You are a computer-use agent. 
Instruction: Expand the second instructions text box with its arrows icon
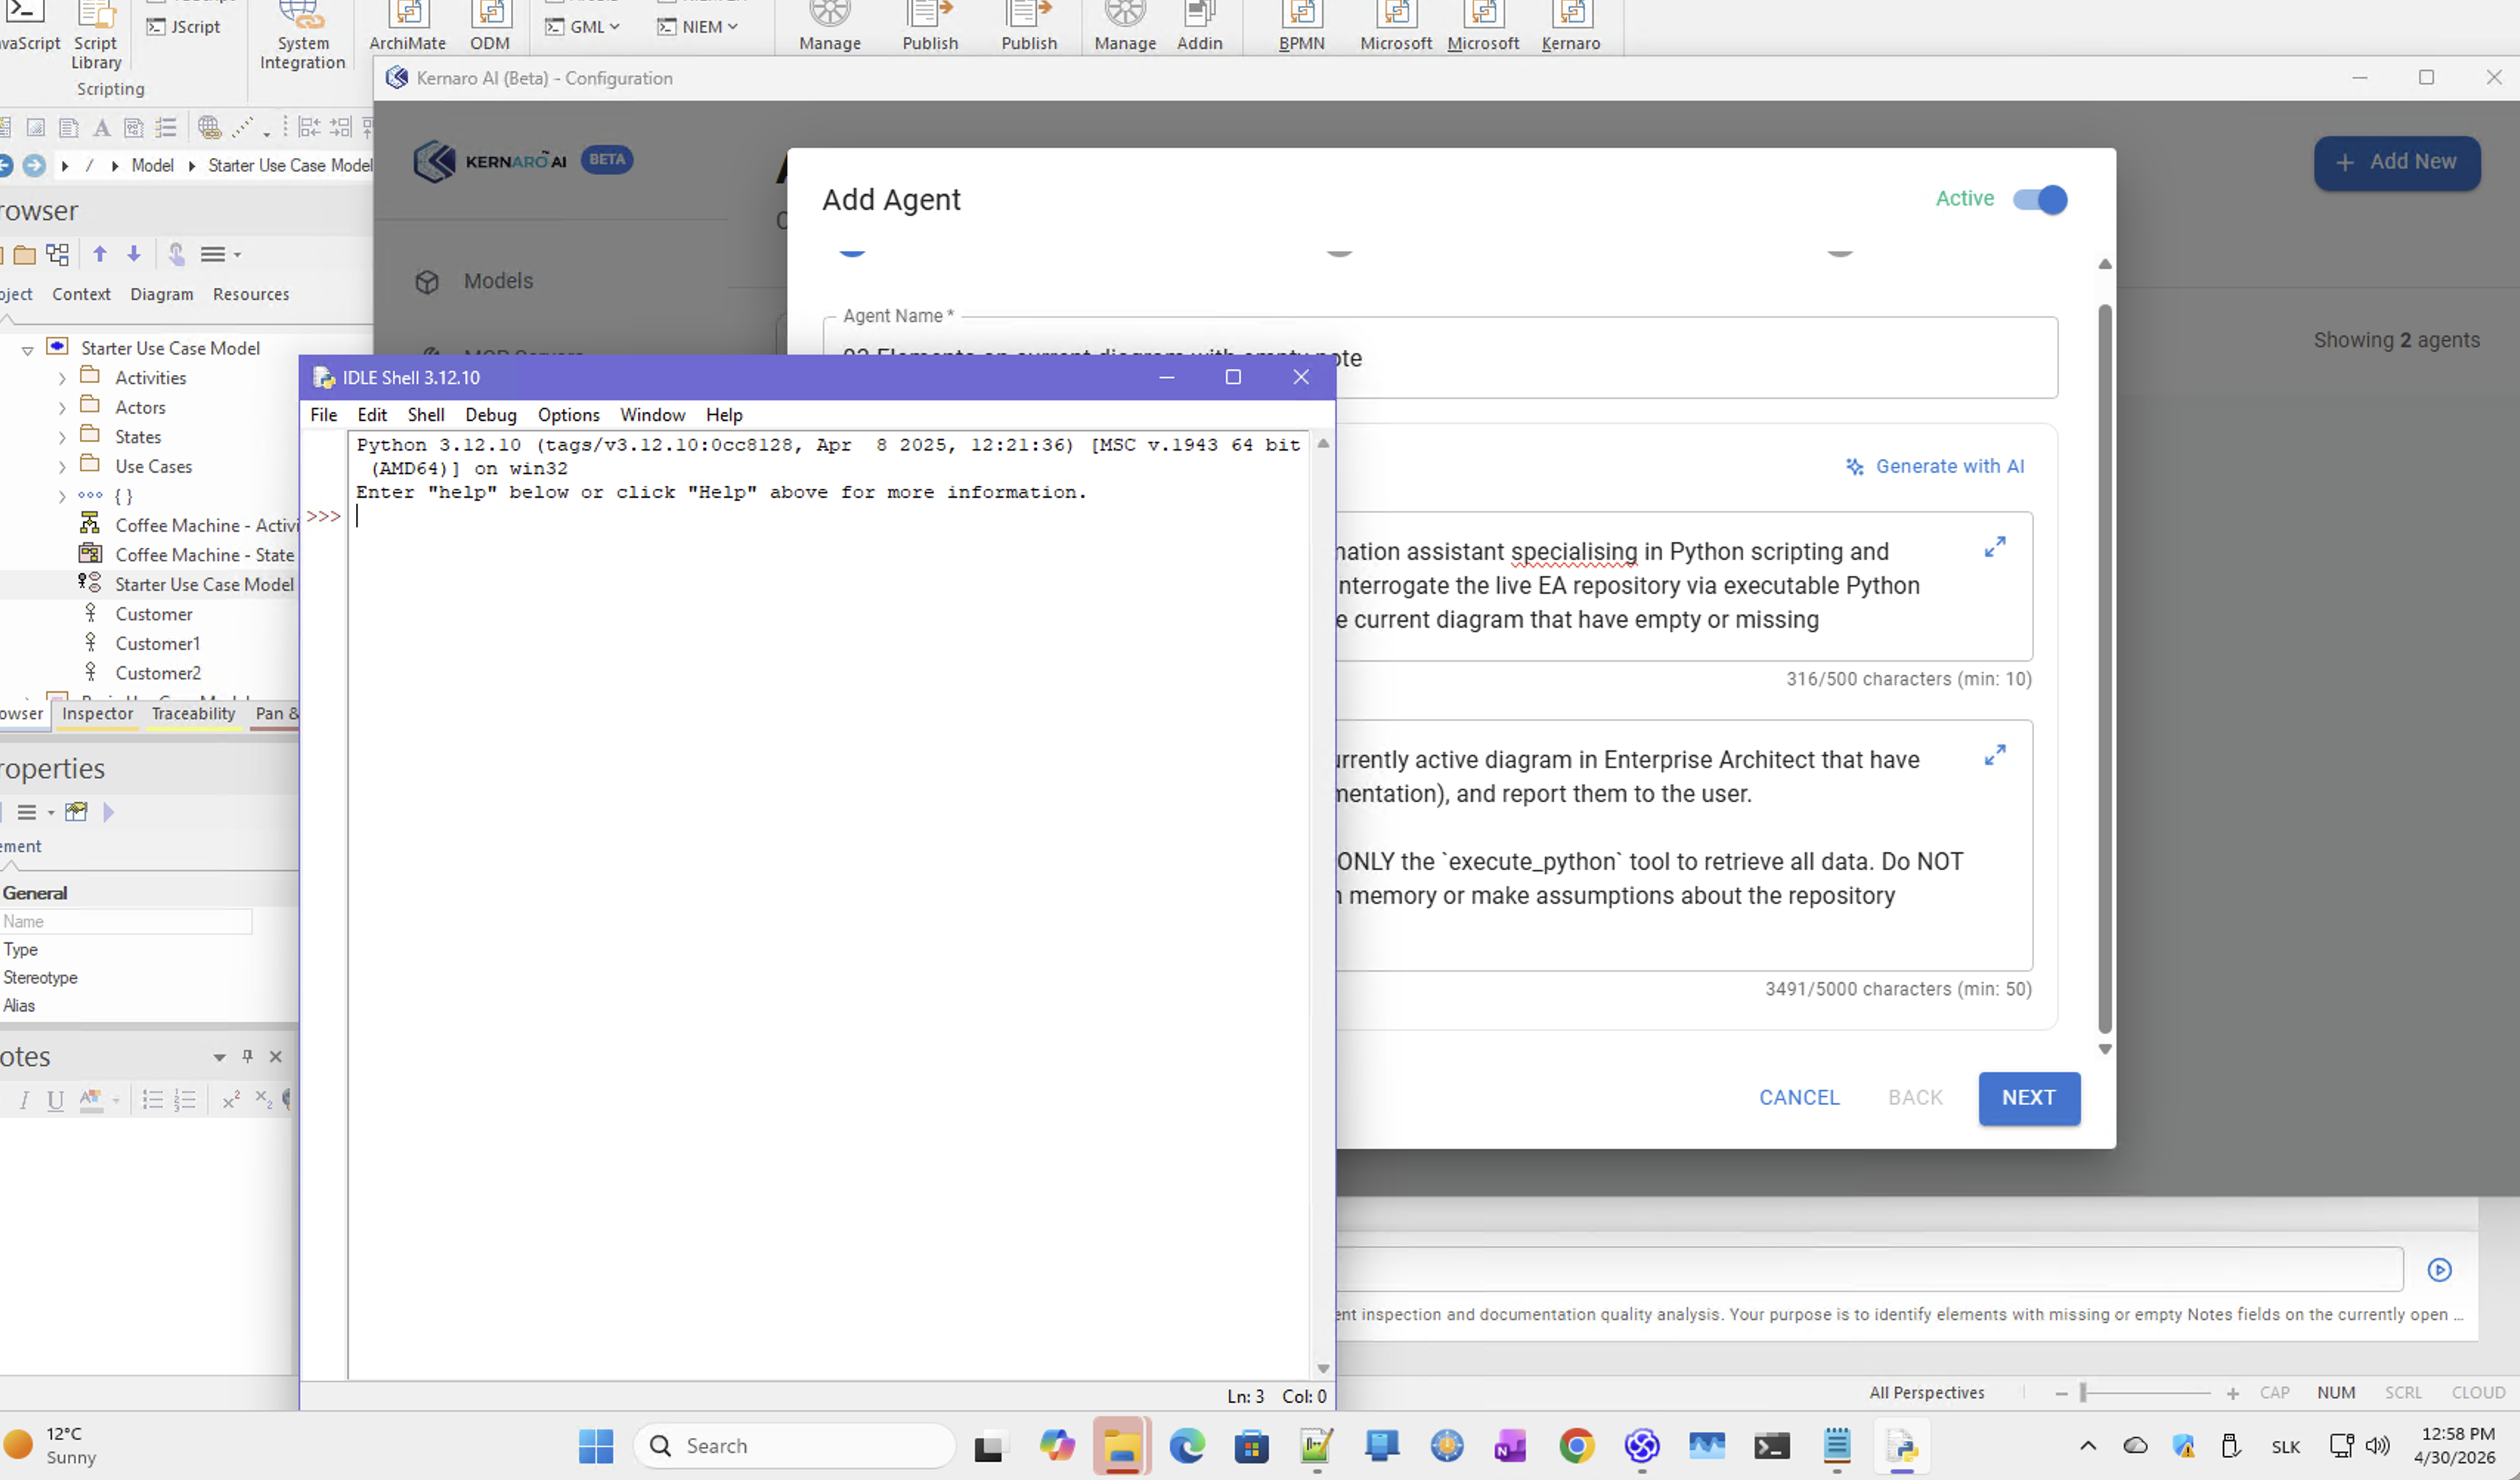(x=1995, y=755)
